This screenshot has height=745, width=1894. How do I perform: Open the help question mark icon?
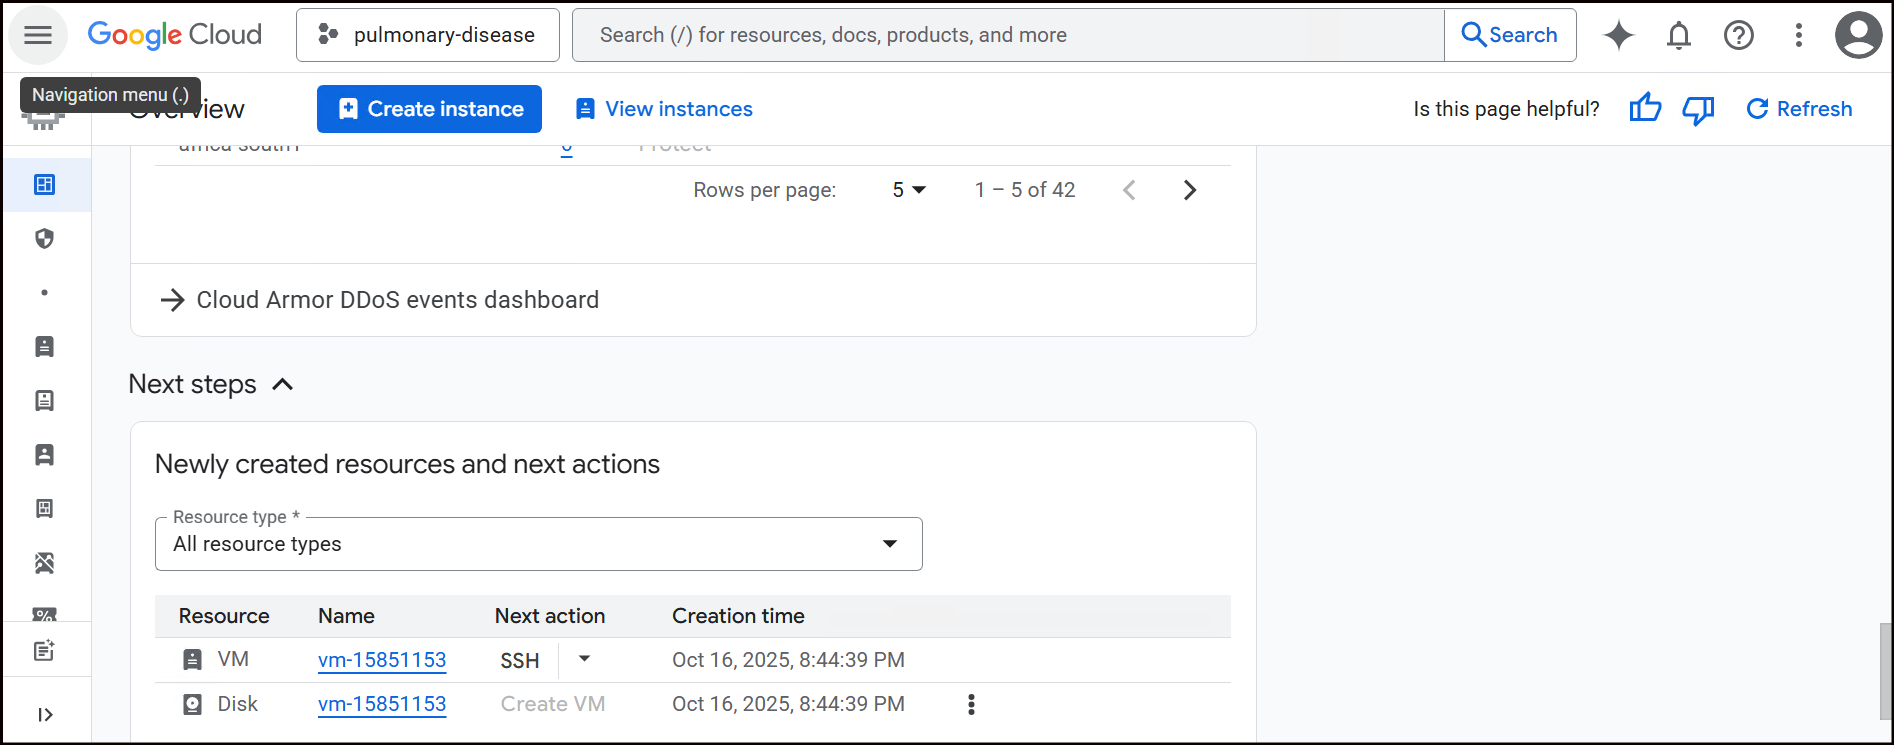pos(1738,35)
